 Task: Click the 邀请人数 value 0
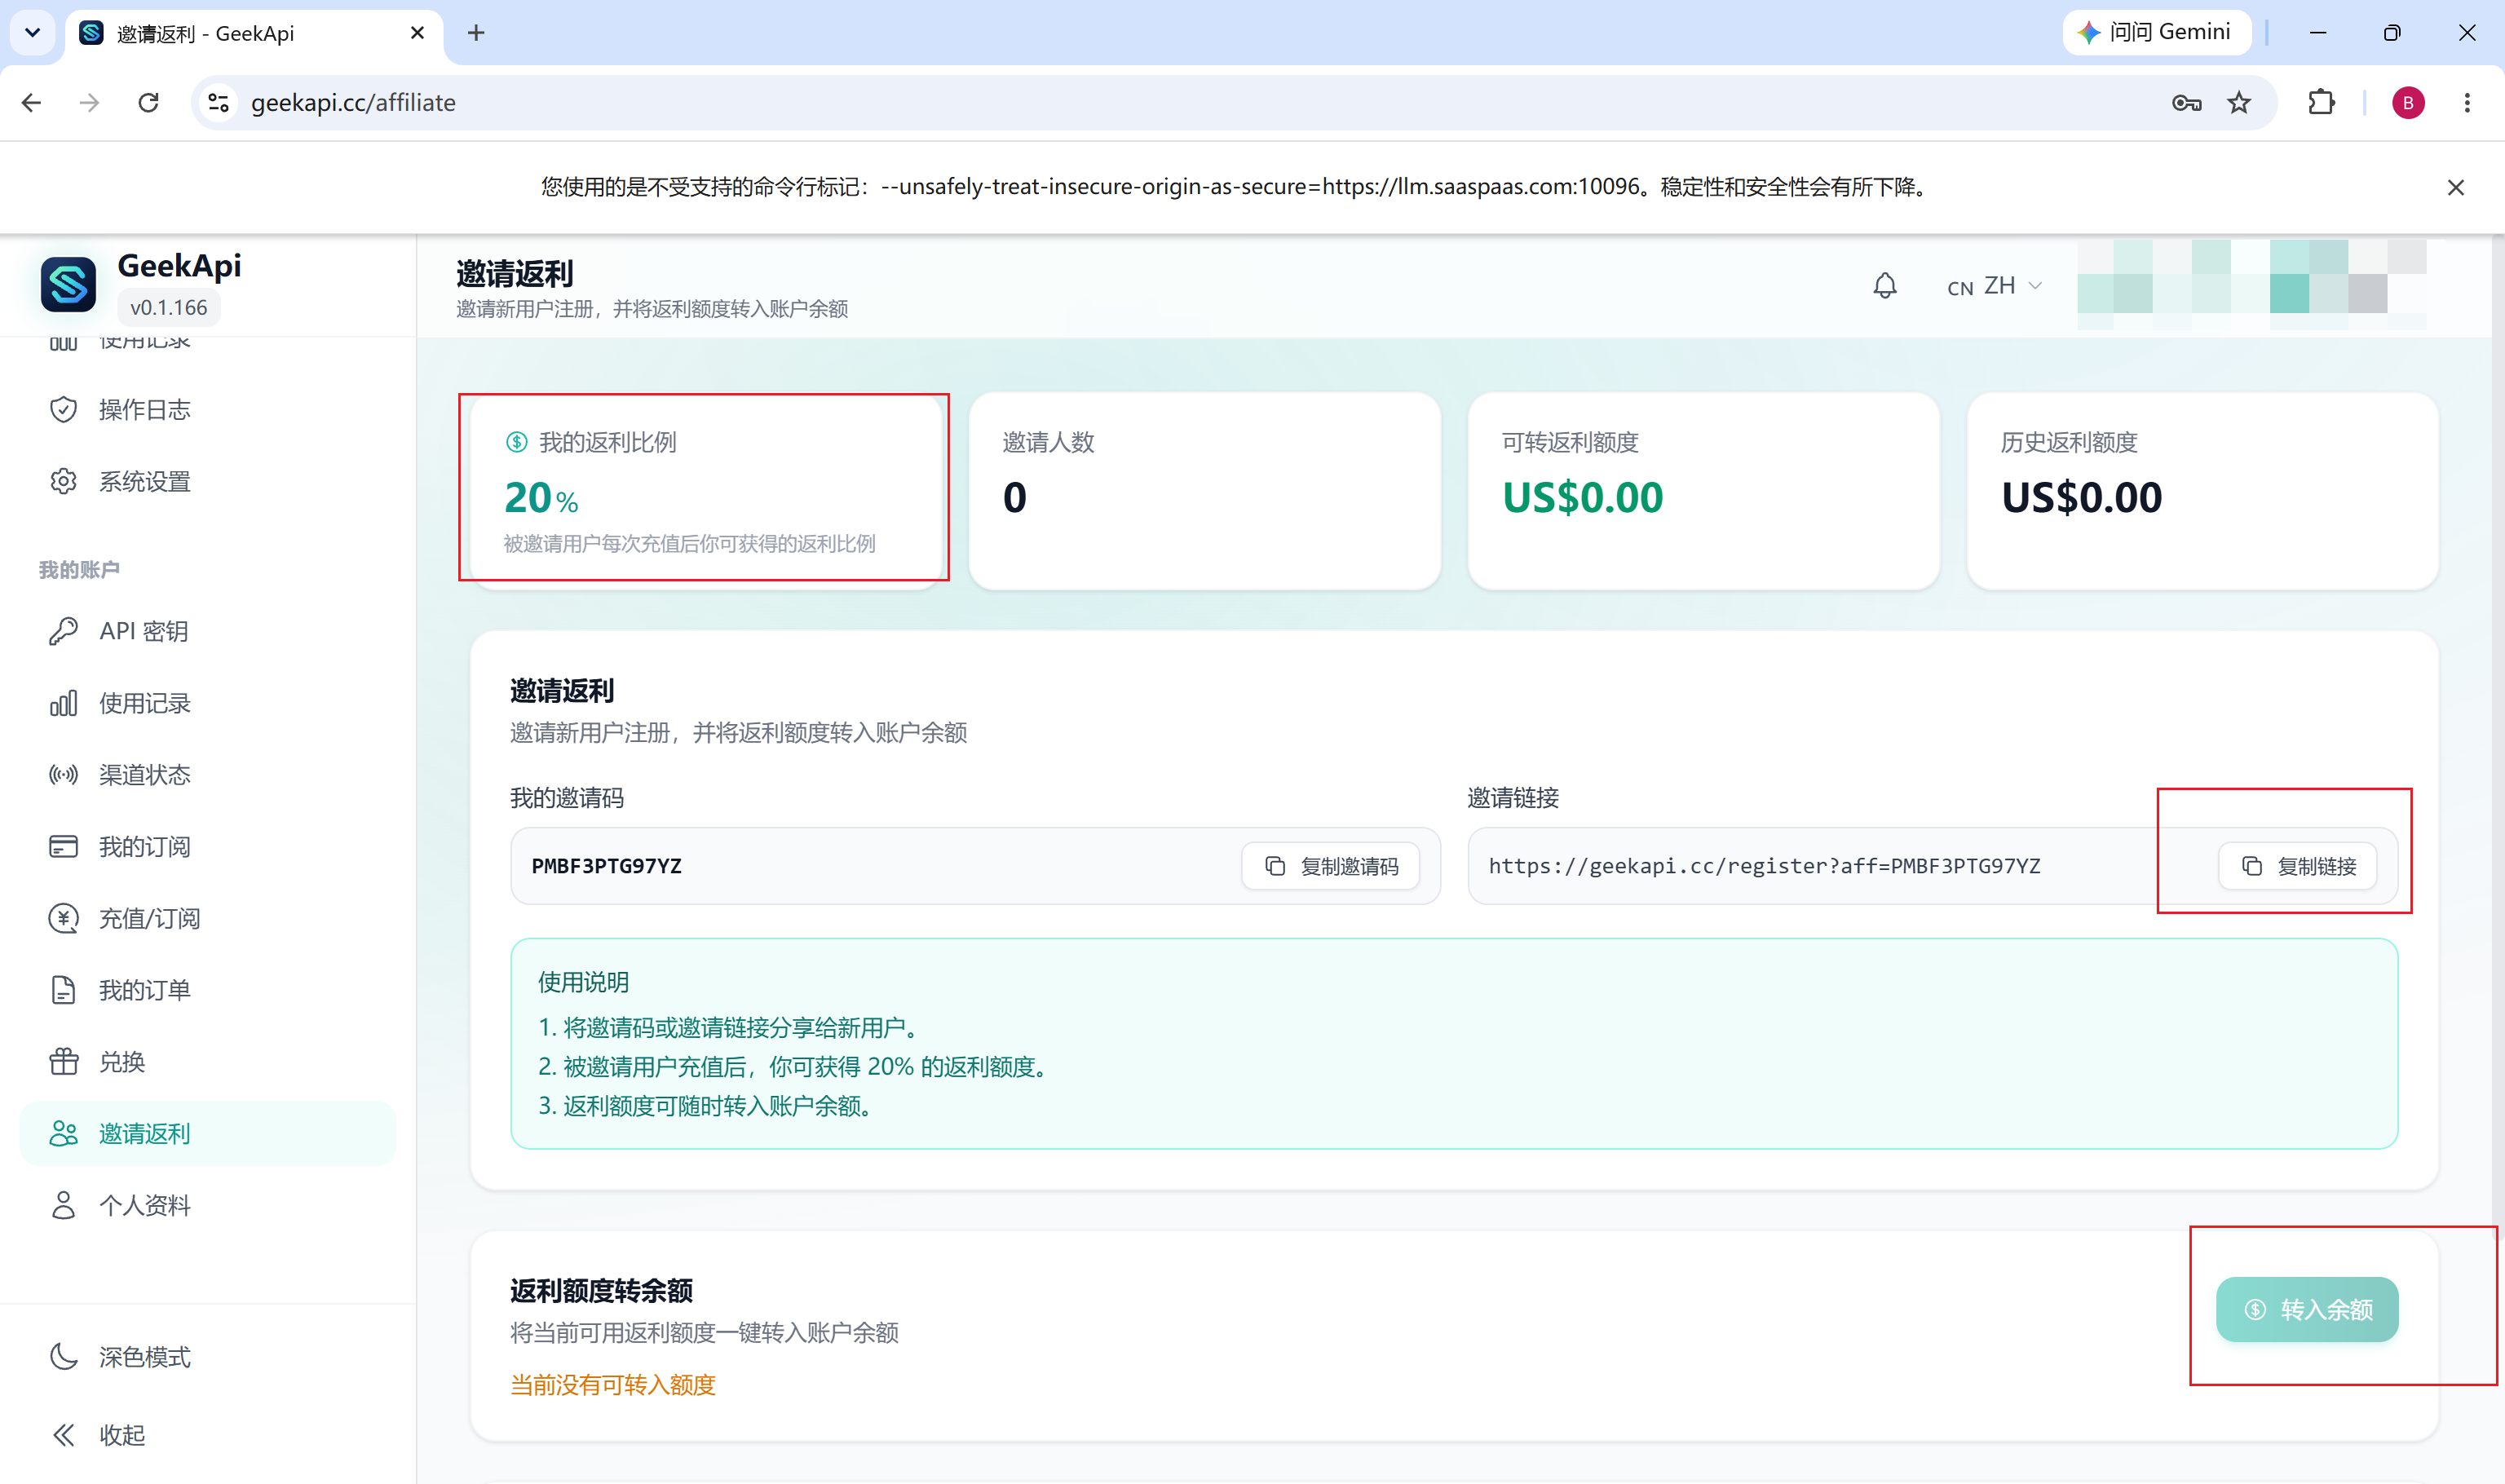coord(1015,497)
